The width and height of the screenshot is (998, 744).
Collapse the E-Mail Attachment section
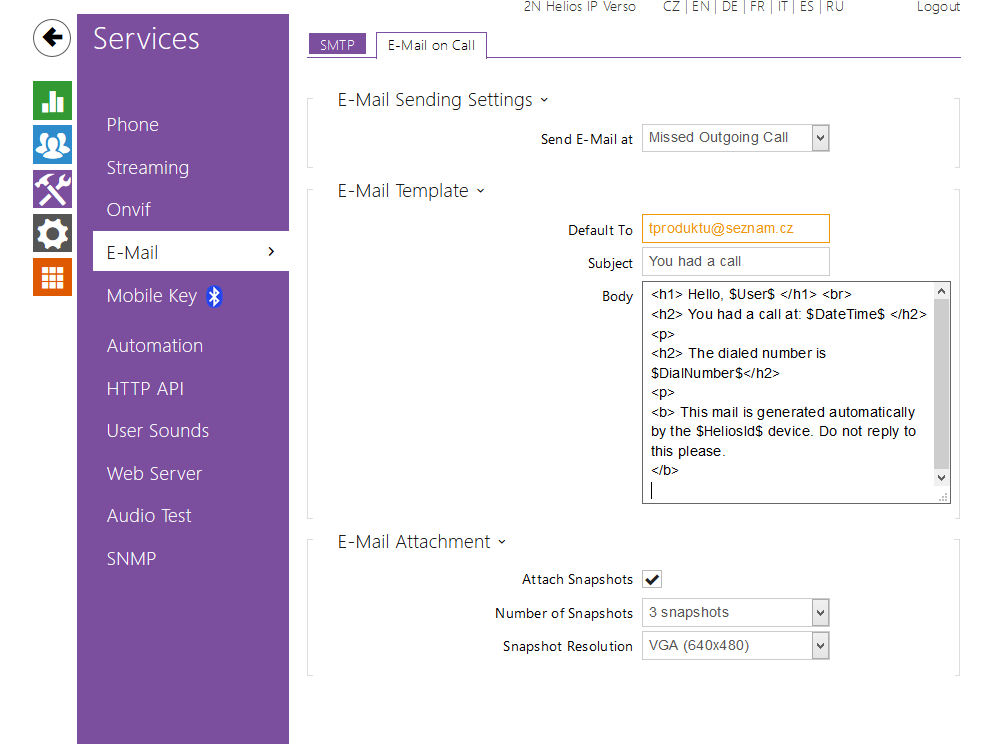502,542
